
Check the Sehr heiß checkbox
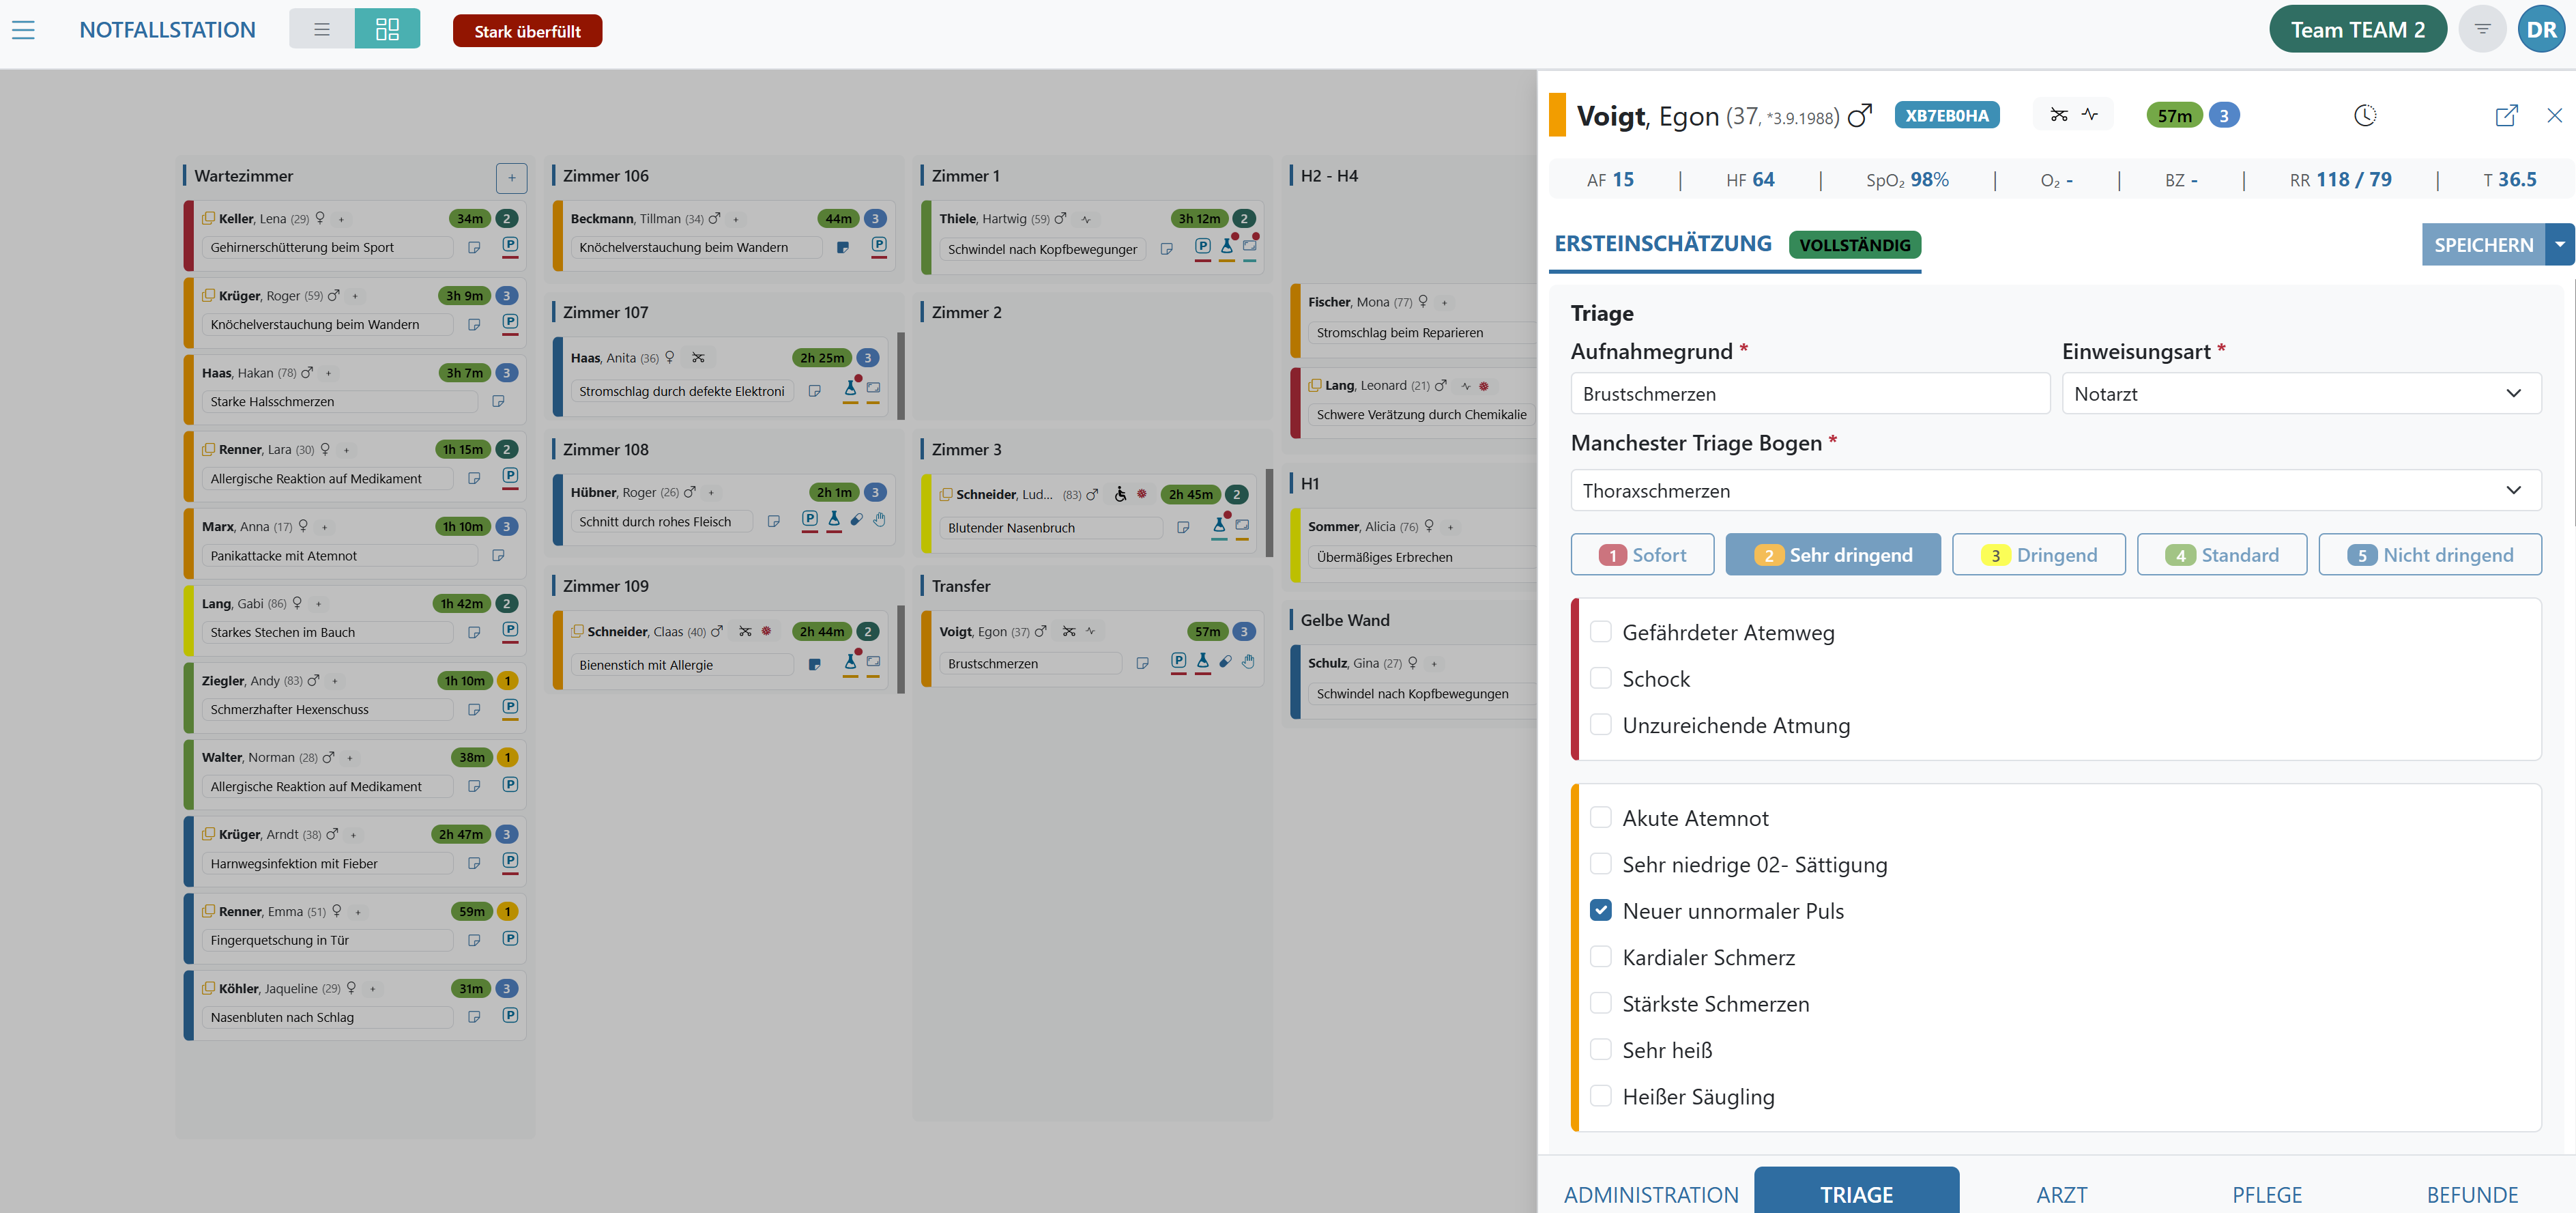1600,1050
